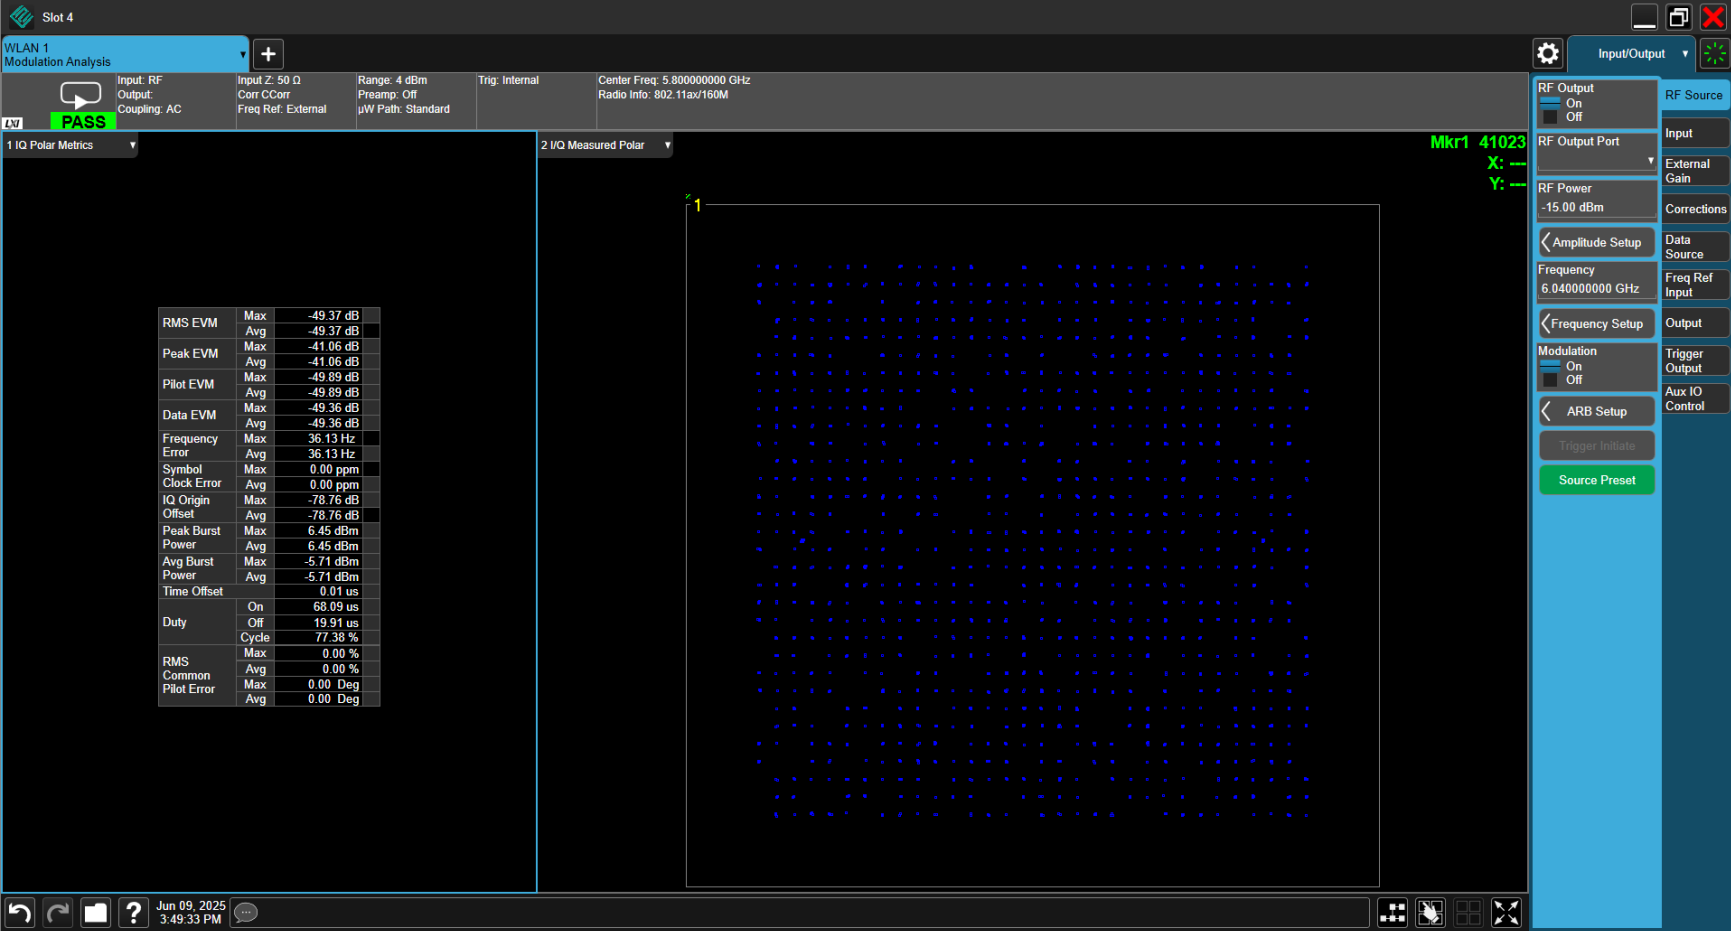Viewport: 1731px width, 931px height.
Task: Select the Trigger Output tab
Action: point(1695,361)
